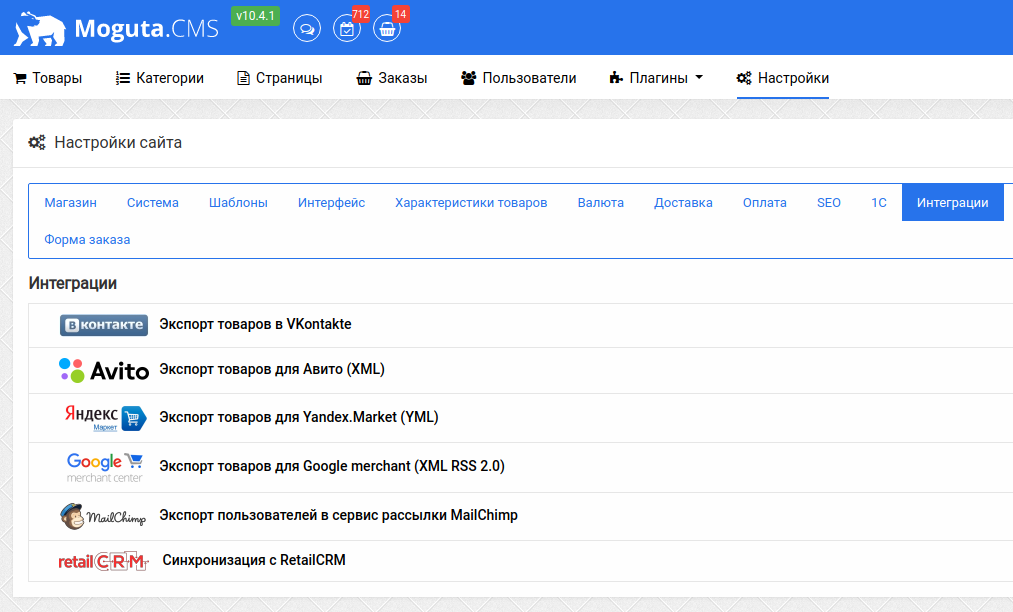
Task: Click the Настройки сайта heading
Action: (x=118, y=142)
